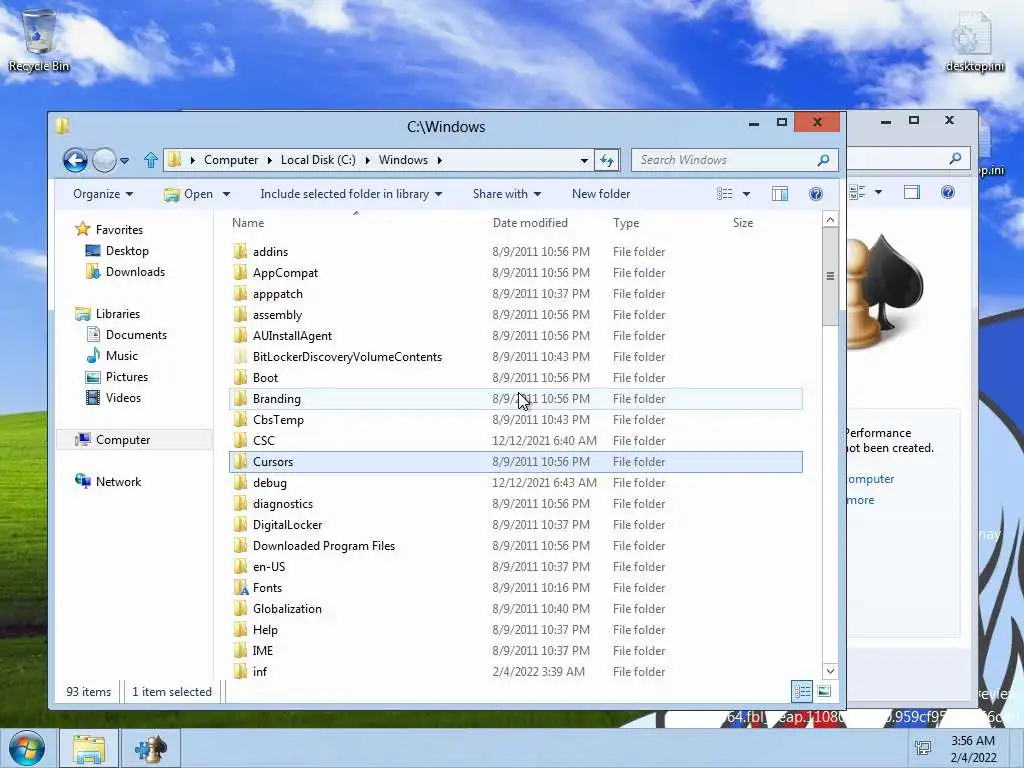Switch to details view icon in status bar
Viewport: 1024px width, 768px height.
pyautogui.click(x=802, y=691)
